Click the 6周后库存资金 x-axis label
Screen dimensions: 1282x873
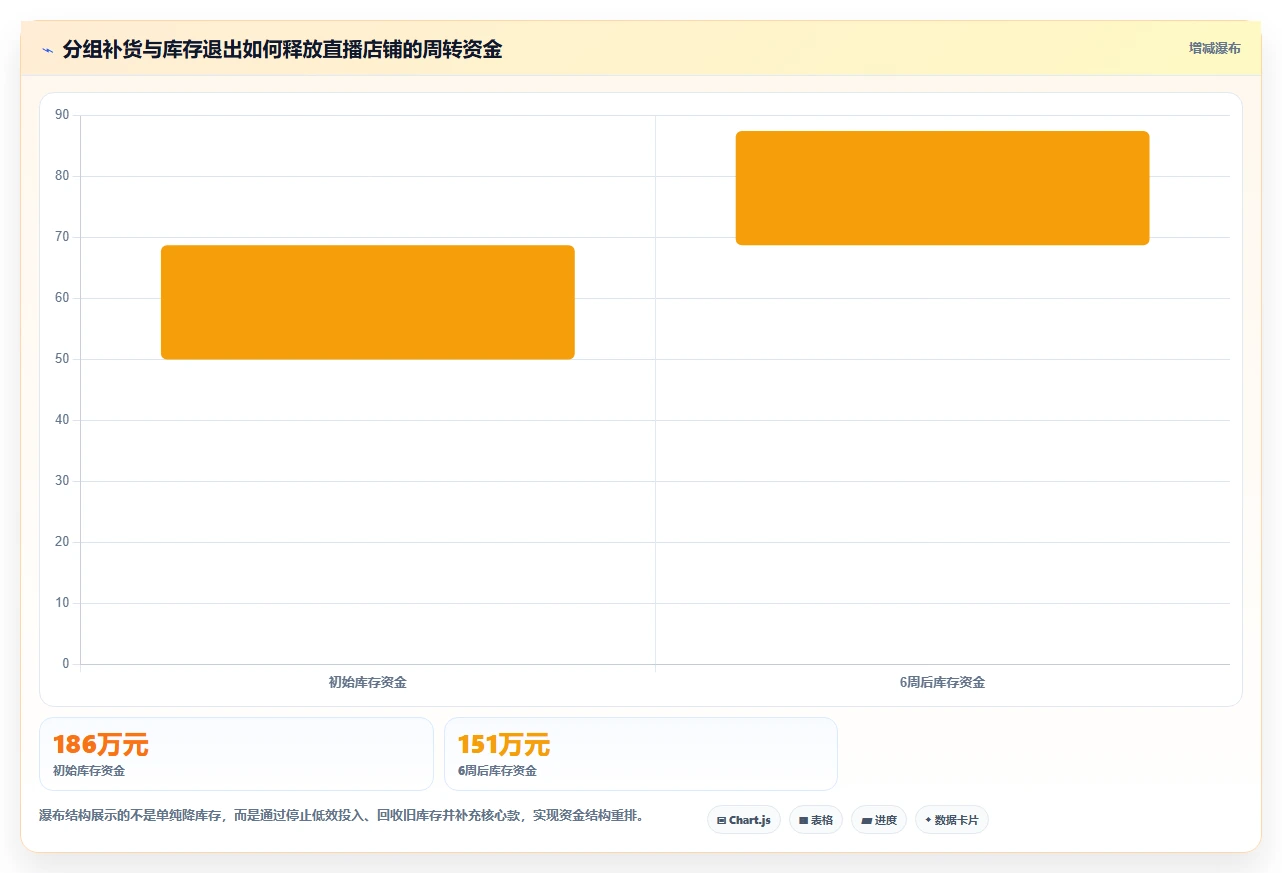[942, 683]
